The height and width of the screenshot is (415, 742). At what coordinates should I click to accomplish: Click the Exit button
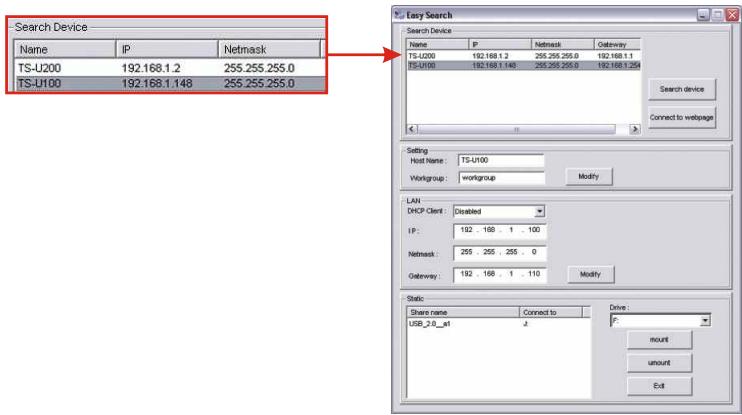click(659, 386)
